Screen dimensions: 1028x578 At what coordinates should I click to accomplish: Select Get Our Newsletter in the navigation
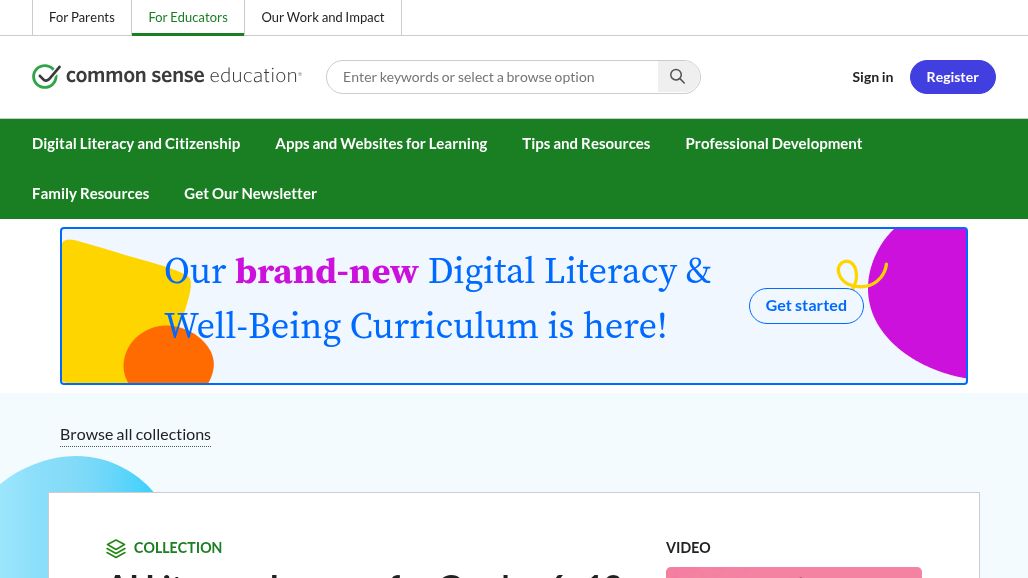(x=250, y=193)
